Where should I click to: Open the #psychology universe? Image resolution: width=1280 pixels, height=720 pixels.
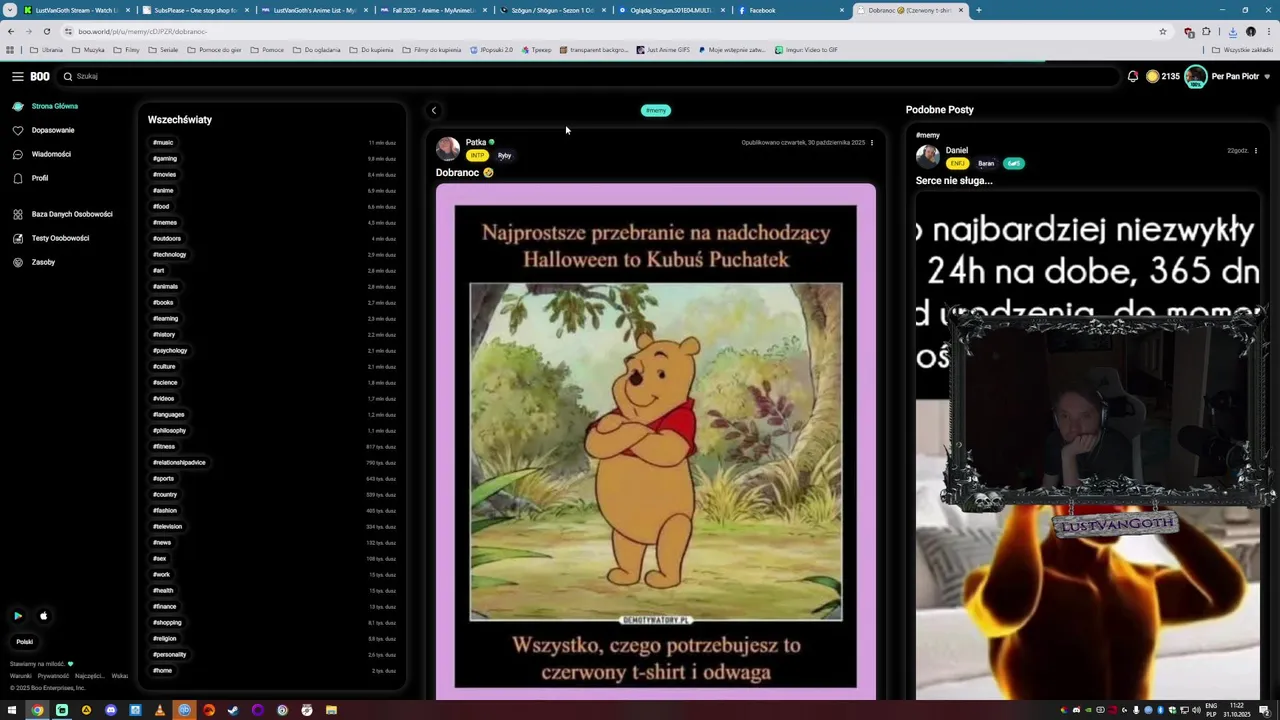(170, 350)
